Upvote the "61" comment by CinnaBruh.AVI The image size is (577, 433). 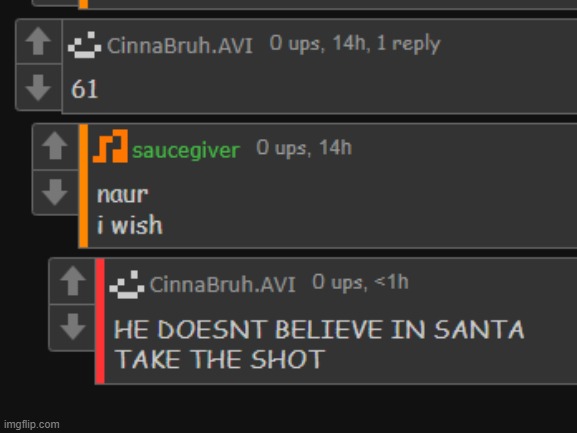point(38,41)
